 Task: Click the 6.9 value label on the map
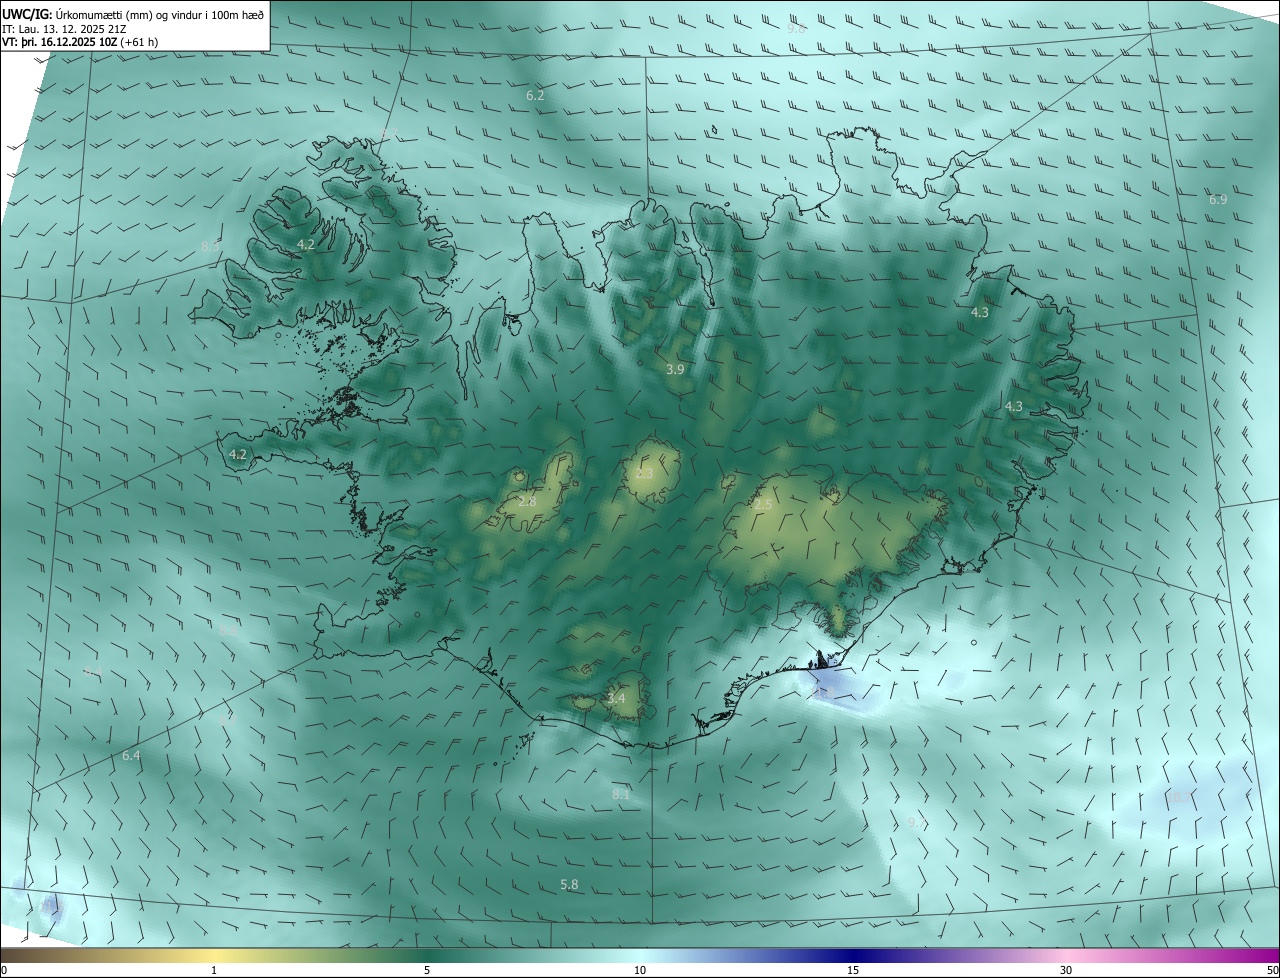pyautogui.click(x=1218, y=200)
